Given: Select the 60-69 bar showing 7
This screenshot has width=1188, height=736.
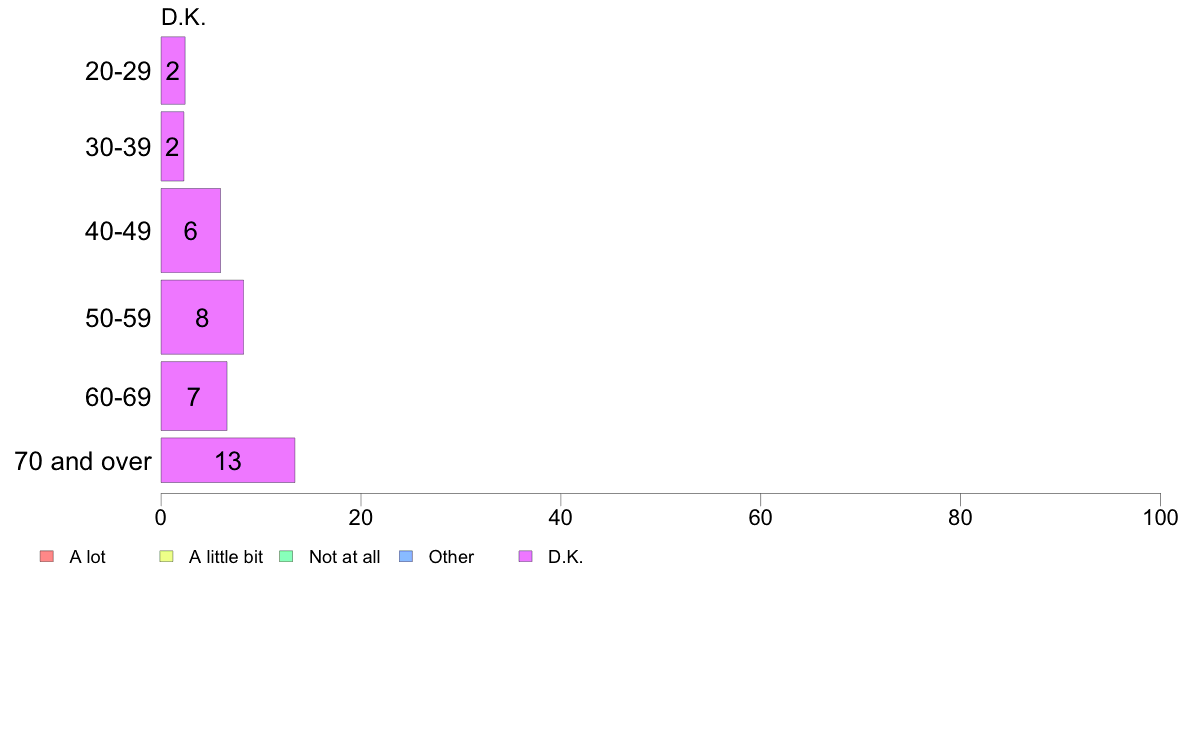Looking at the screenshot, I should coord(193,396).
